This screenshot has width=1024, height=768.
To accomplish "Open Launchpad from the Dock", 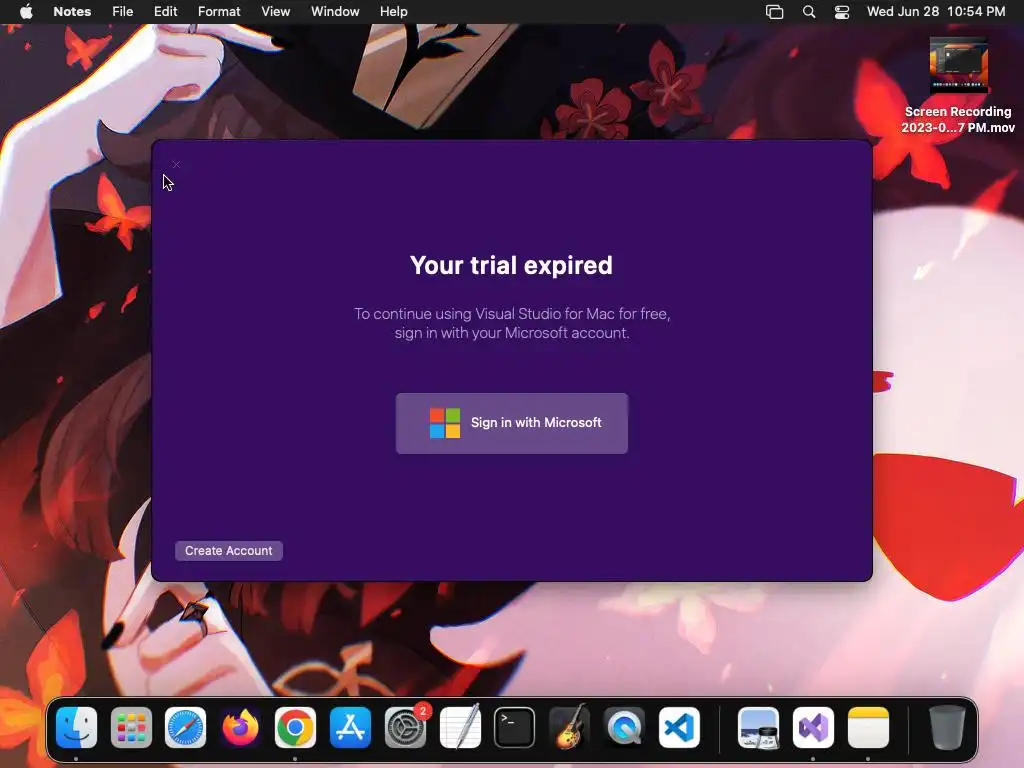I will pyautogui.click(x=131, y=728).
